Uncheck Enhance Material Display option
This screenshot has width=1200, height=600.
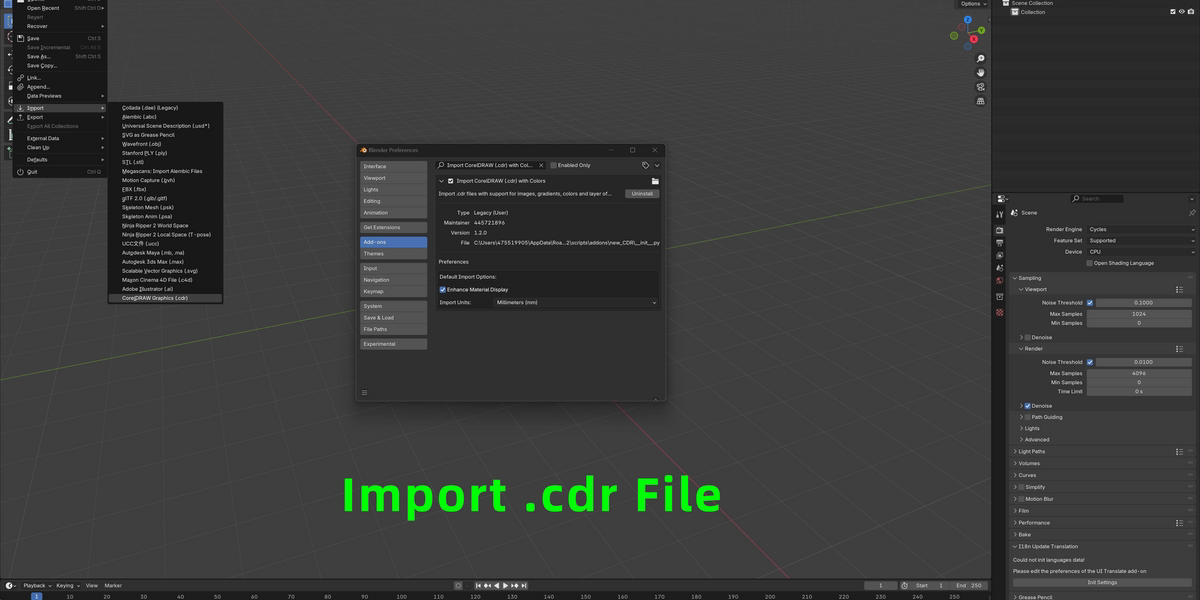pos(443,289)
